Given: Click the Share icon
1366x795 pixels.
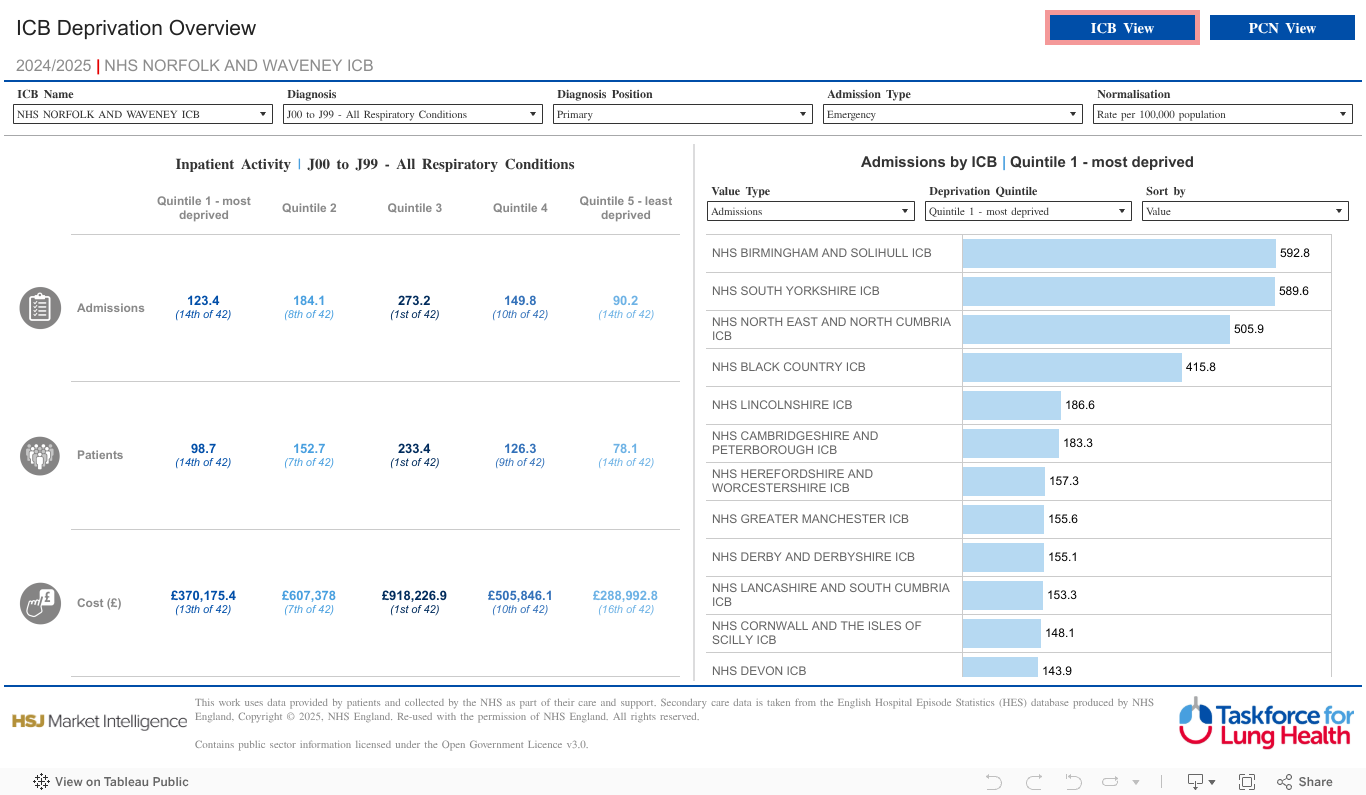Looking at the screenshot, I should (1305, 782).
